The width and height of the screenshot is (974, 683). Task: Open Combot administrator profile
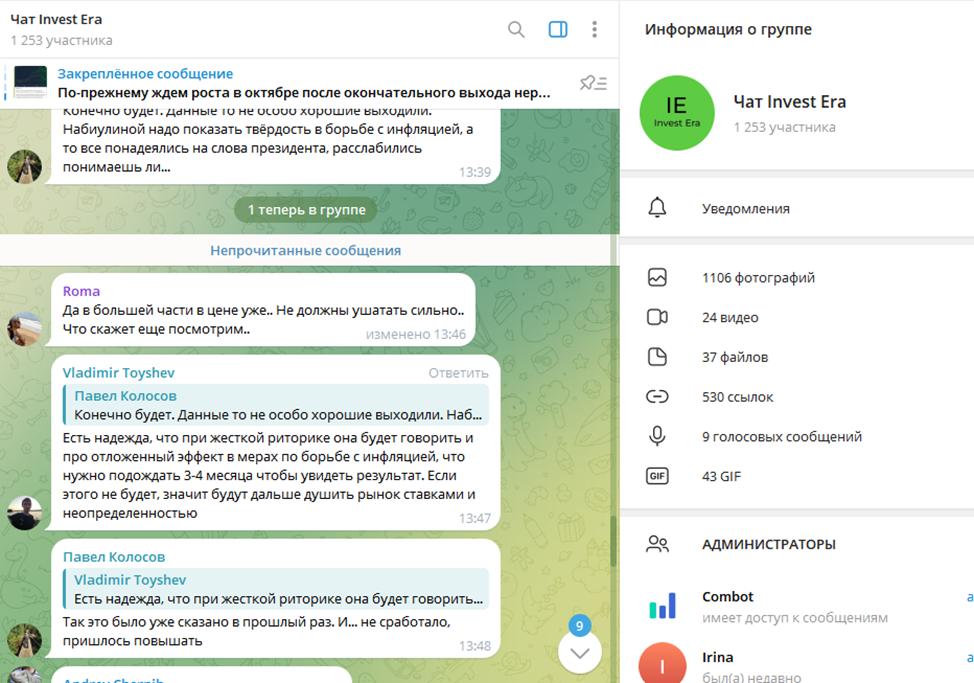[797, 607]
